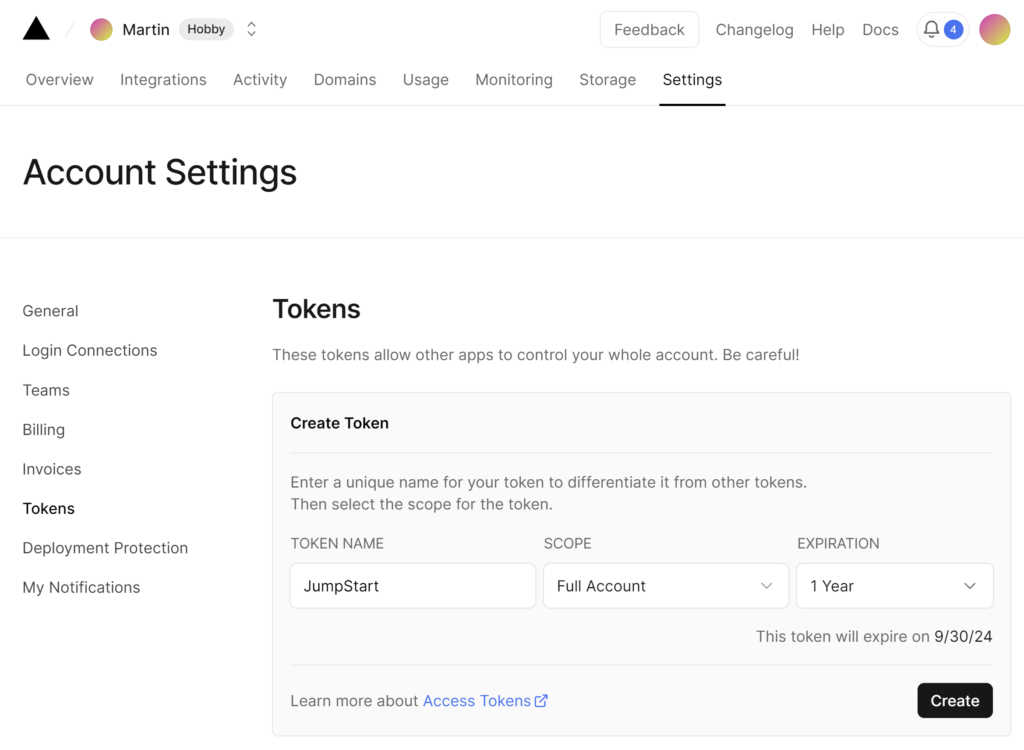
Task: Open the team switcher chevron control
Action: [x=251, y=29]
